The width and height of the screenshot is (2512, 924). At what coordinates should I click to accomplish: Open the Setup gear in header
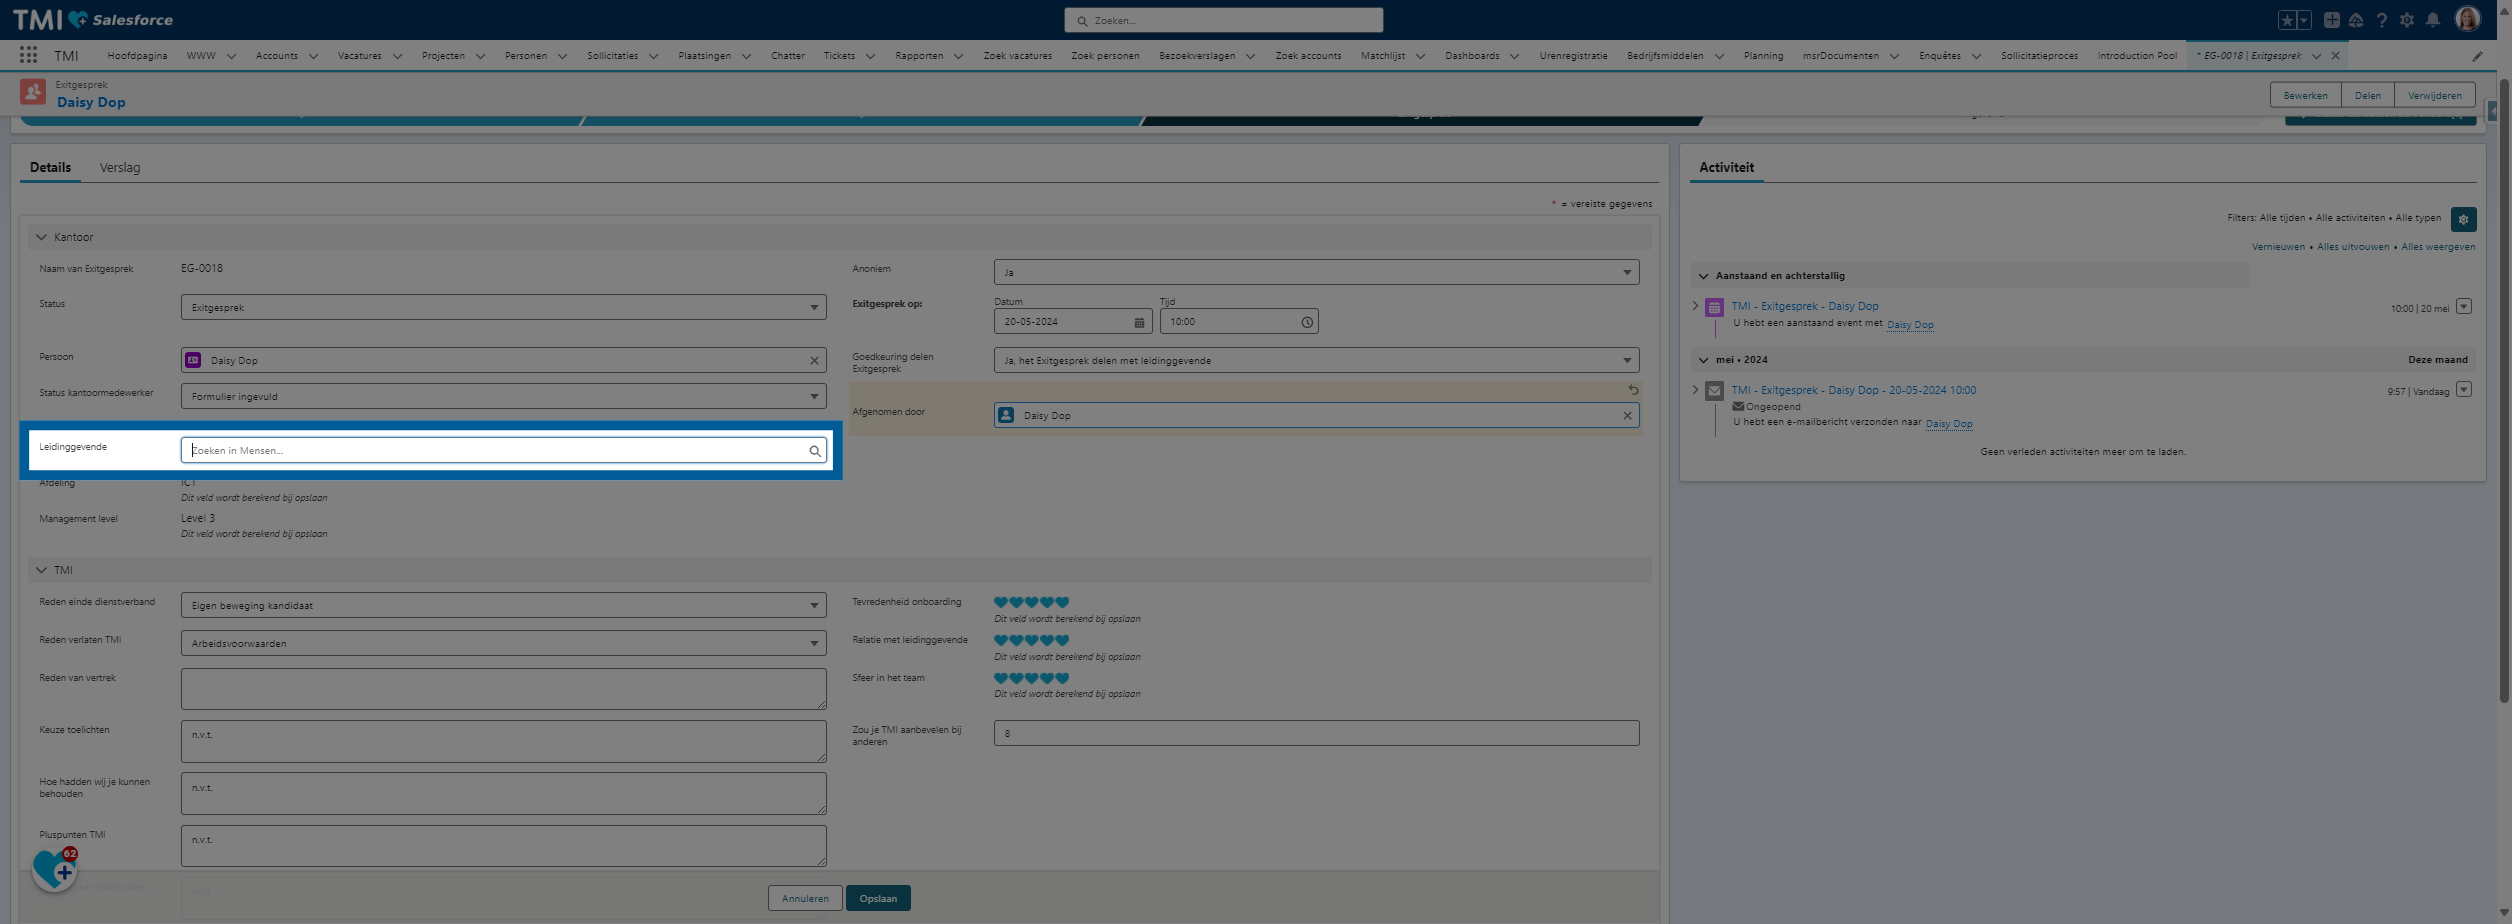(2407, 20)
